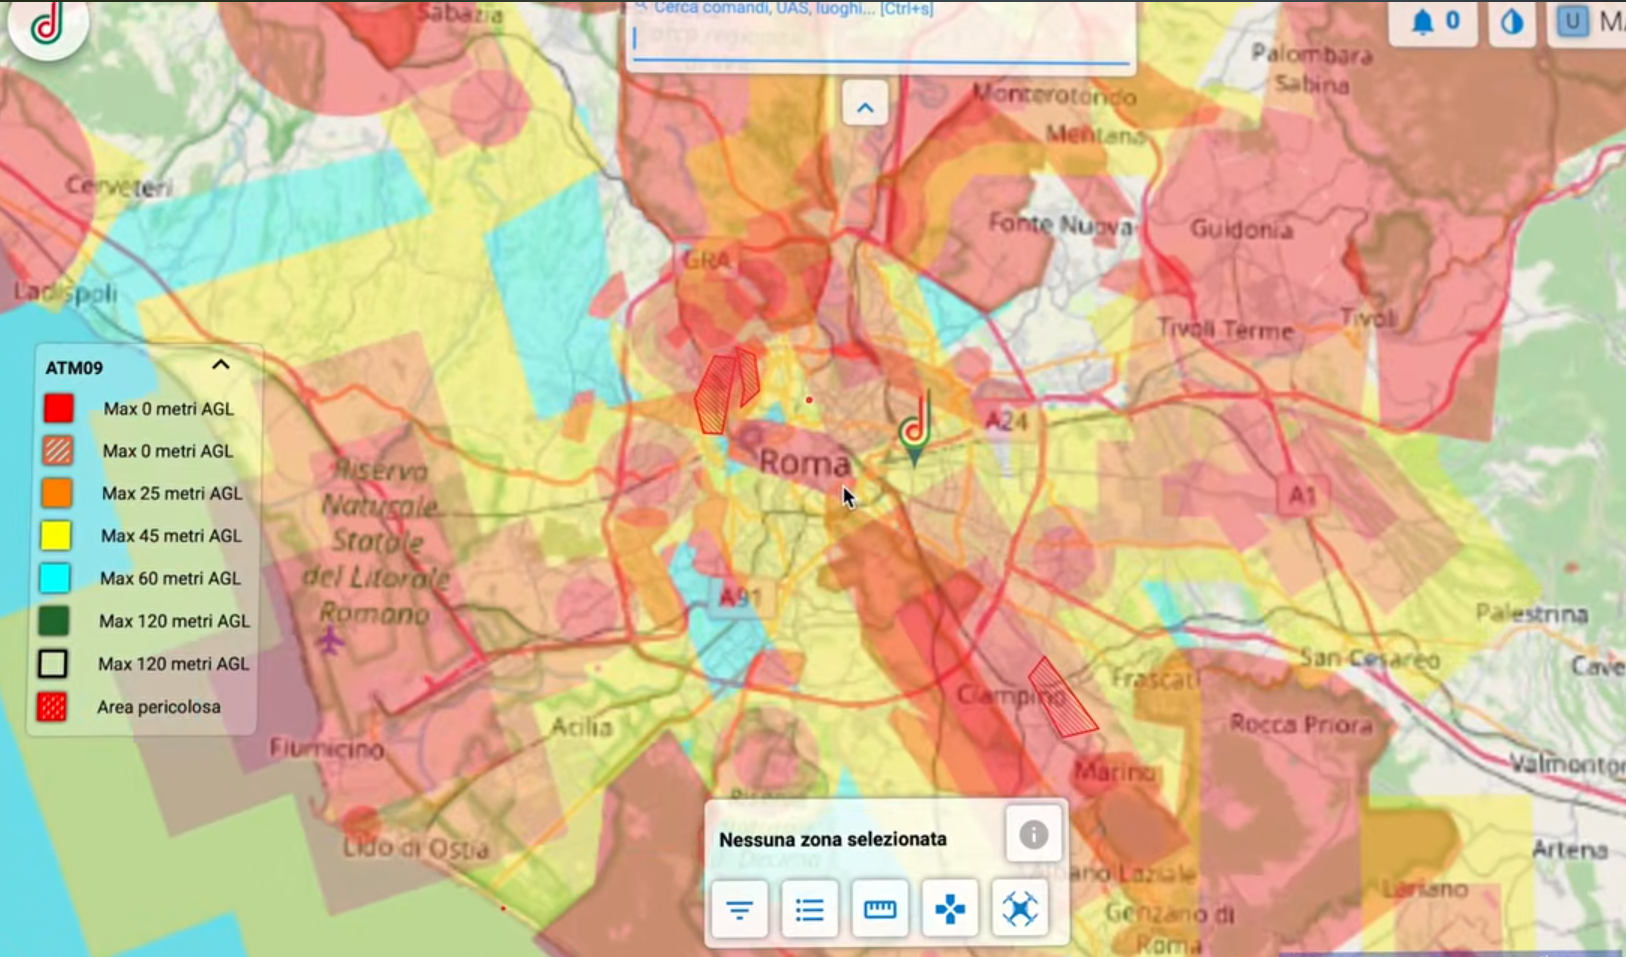Collapse the search panel with the chevron
The height and width of the screenshot is (957, 1626).
click(x=865, y=106)
